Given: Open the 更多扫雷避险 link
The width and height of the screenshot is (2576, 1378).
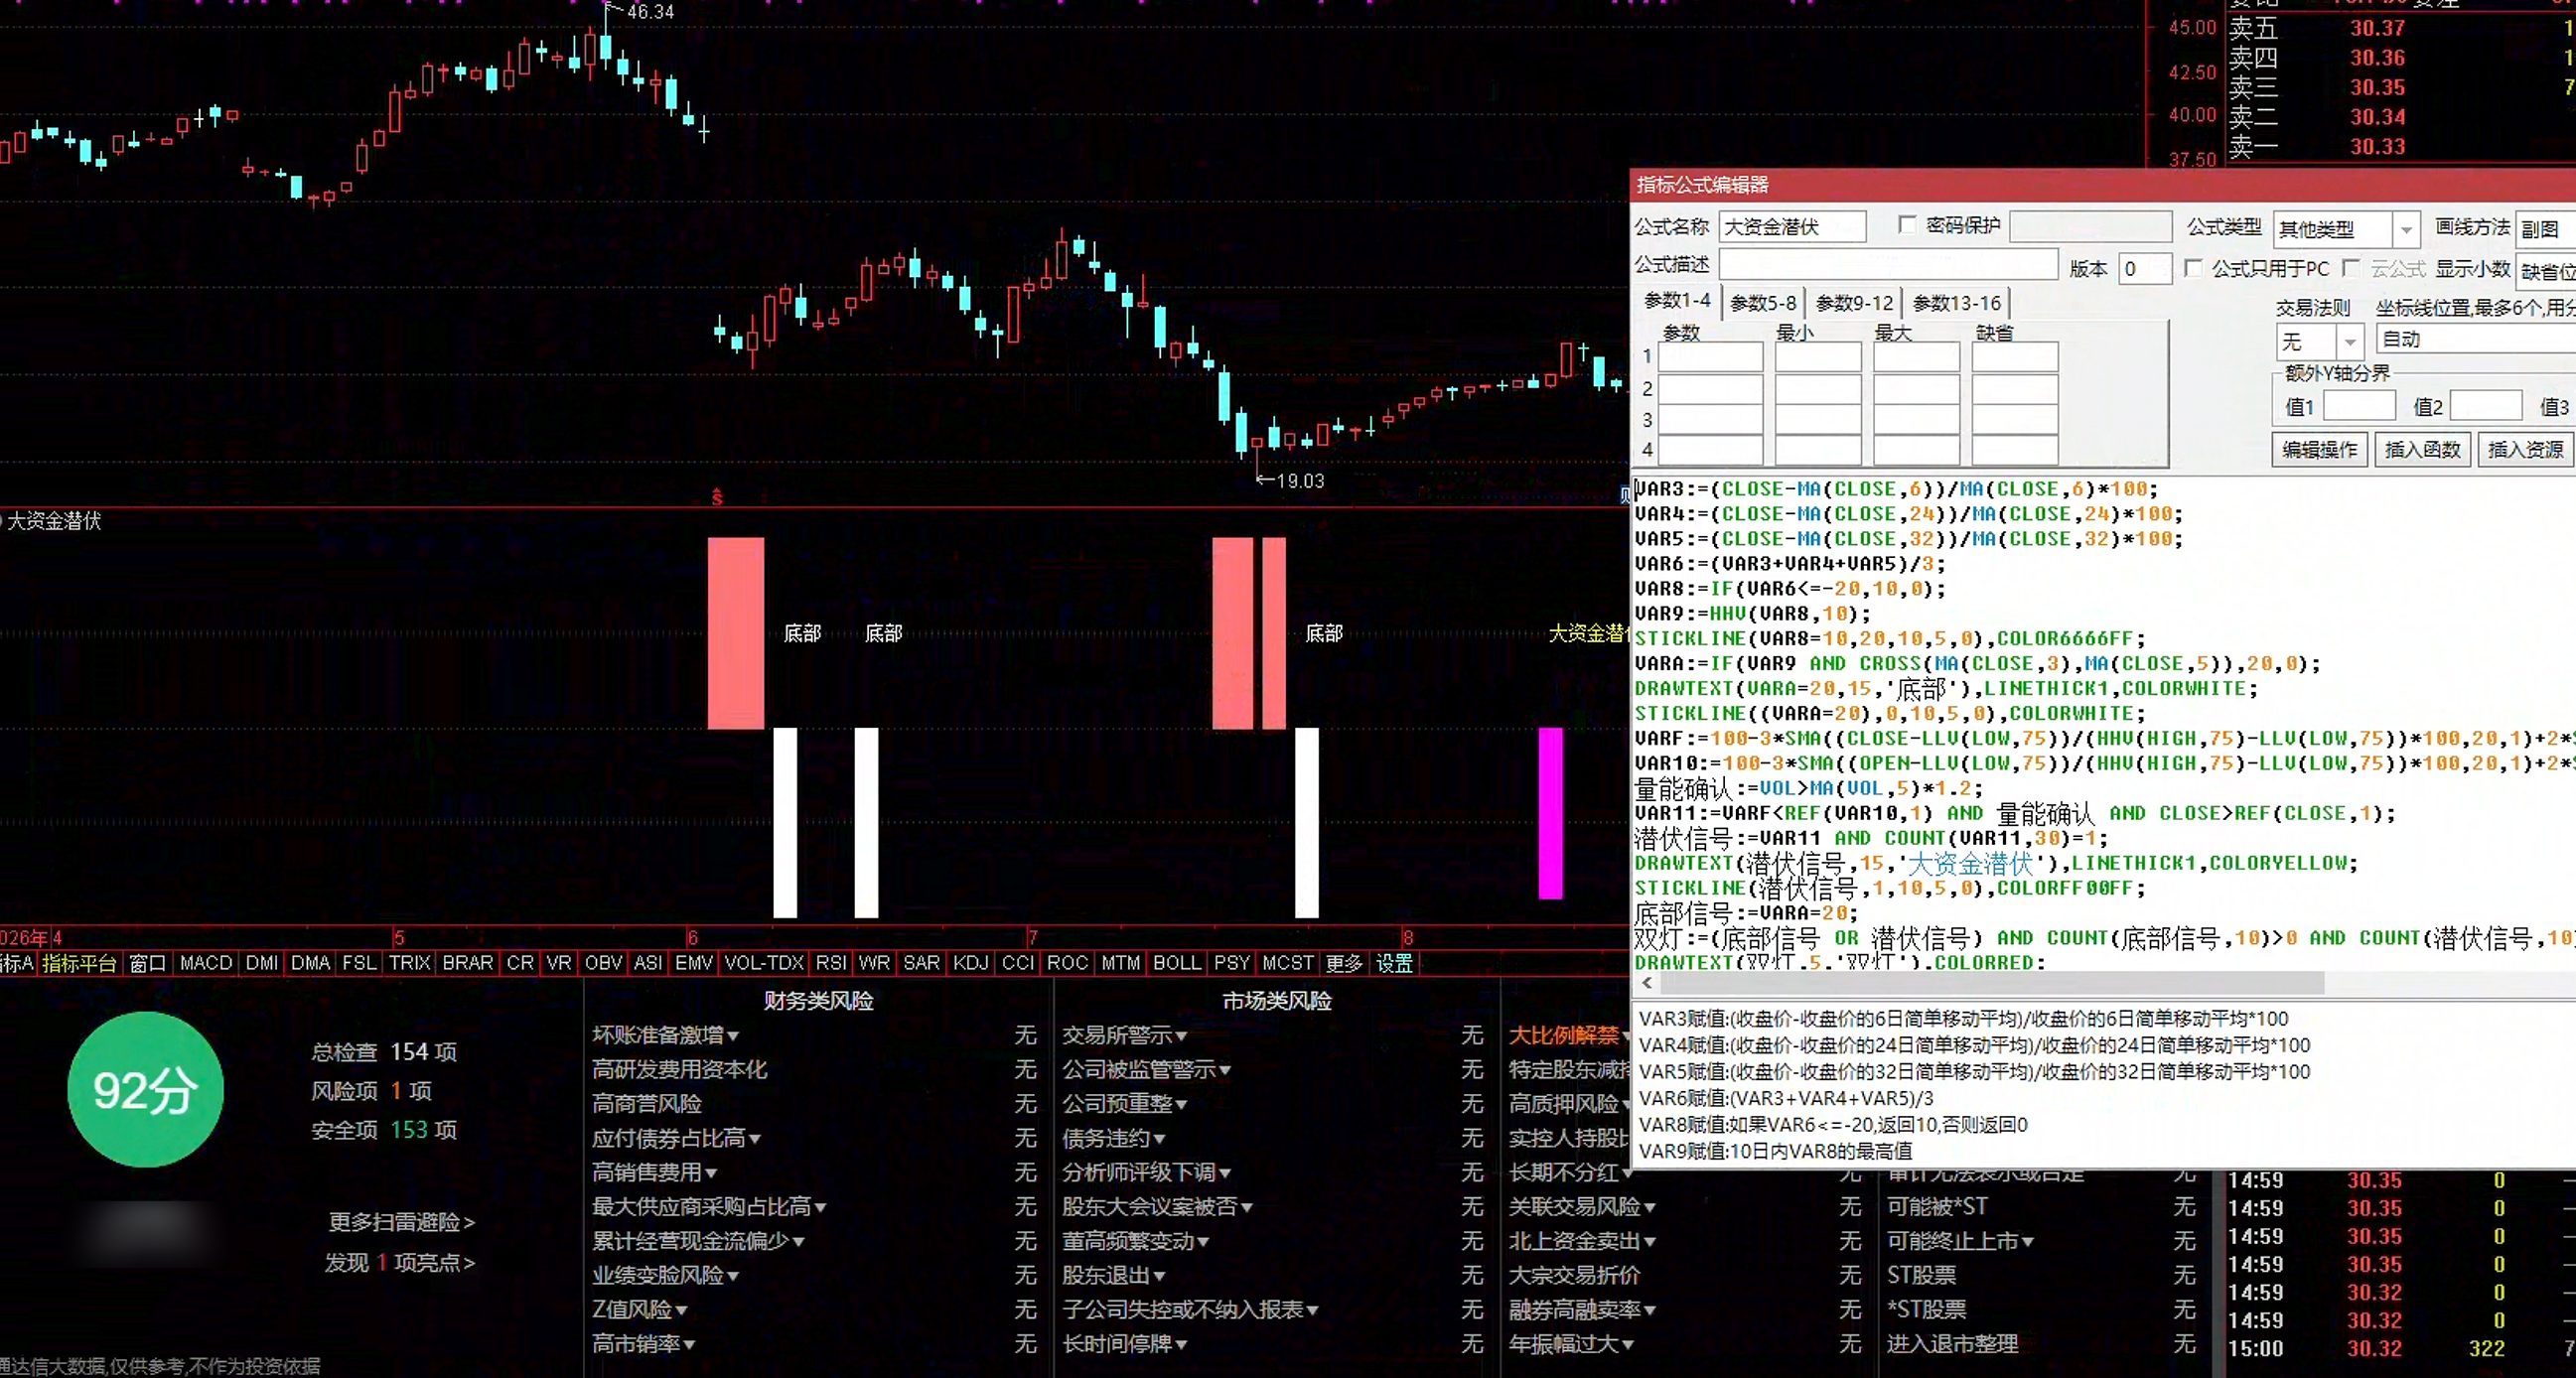Looking at the screenshot, I should coord(402,1222).
